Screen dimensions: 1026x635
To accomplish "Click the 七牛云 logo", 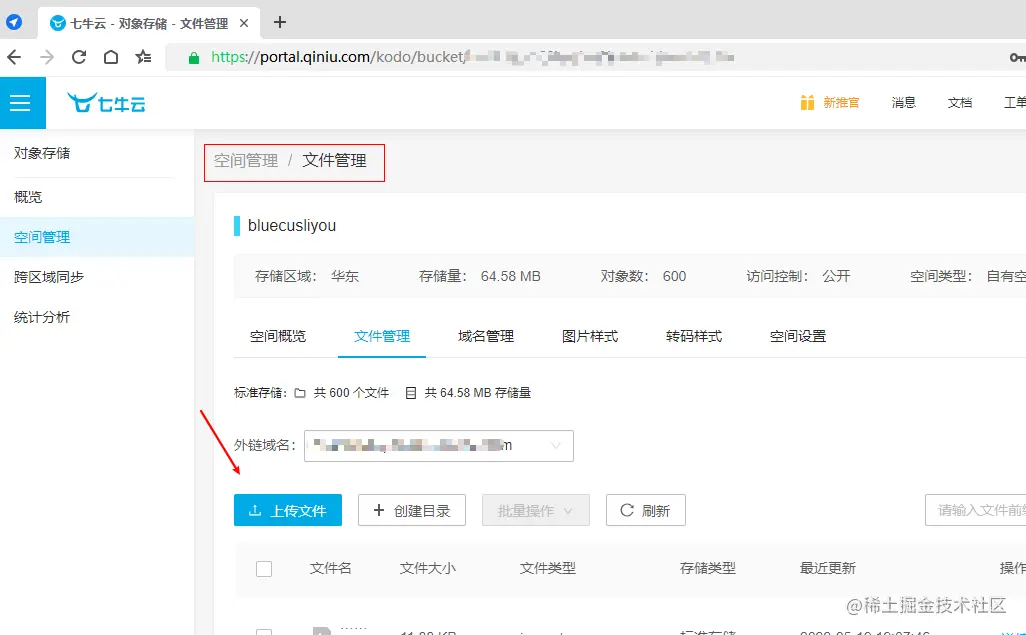I will point(106,103).
